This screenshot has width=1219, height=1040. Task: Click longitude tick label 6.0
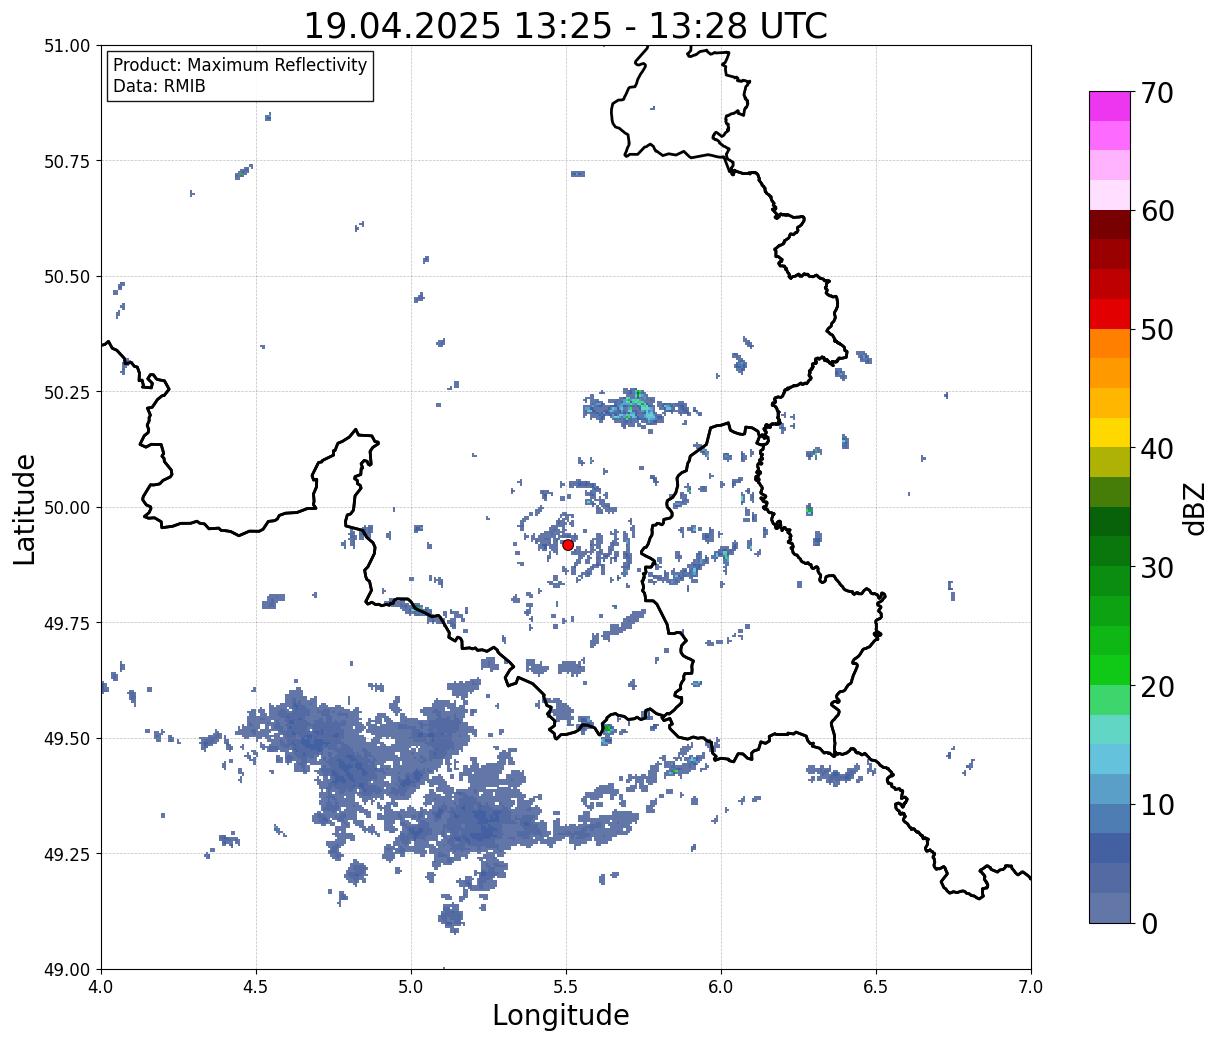[721, 987]
